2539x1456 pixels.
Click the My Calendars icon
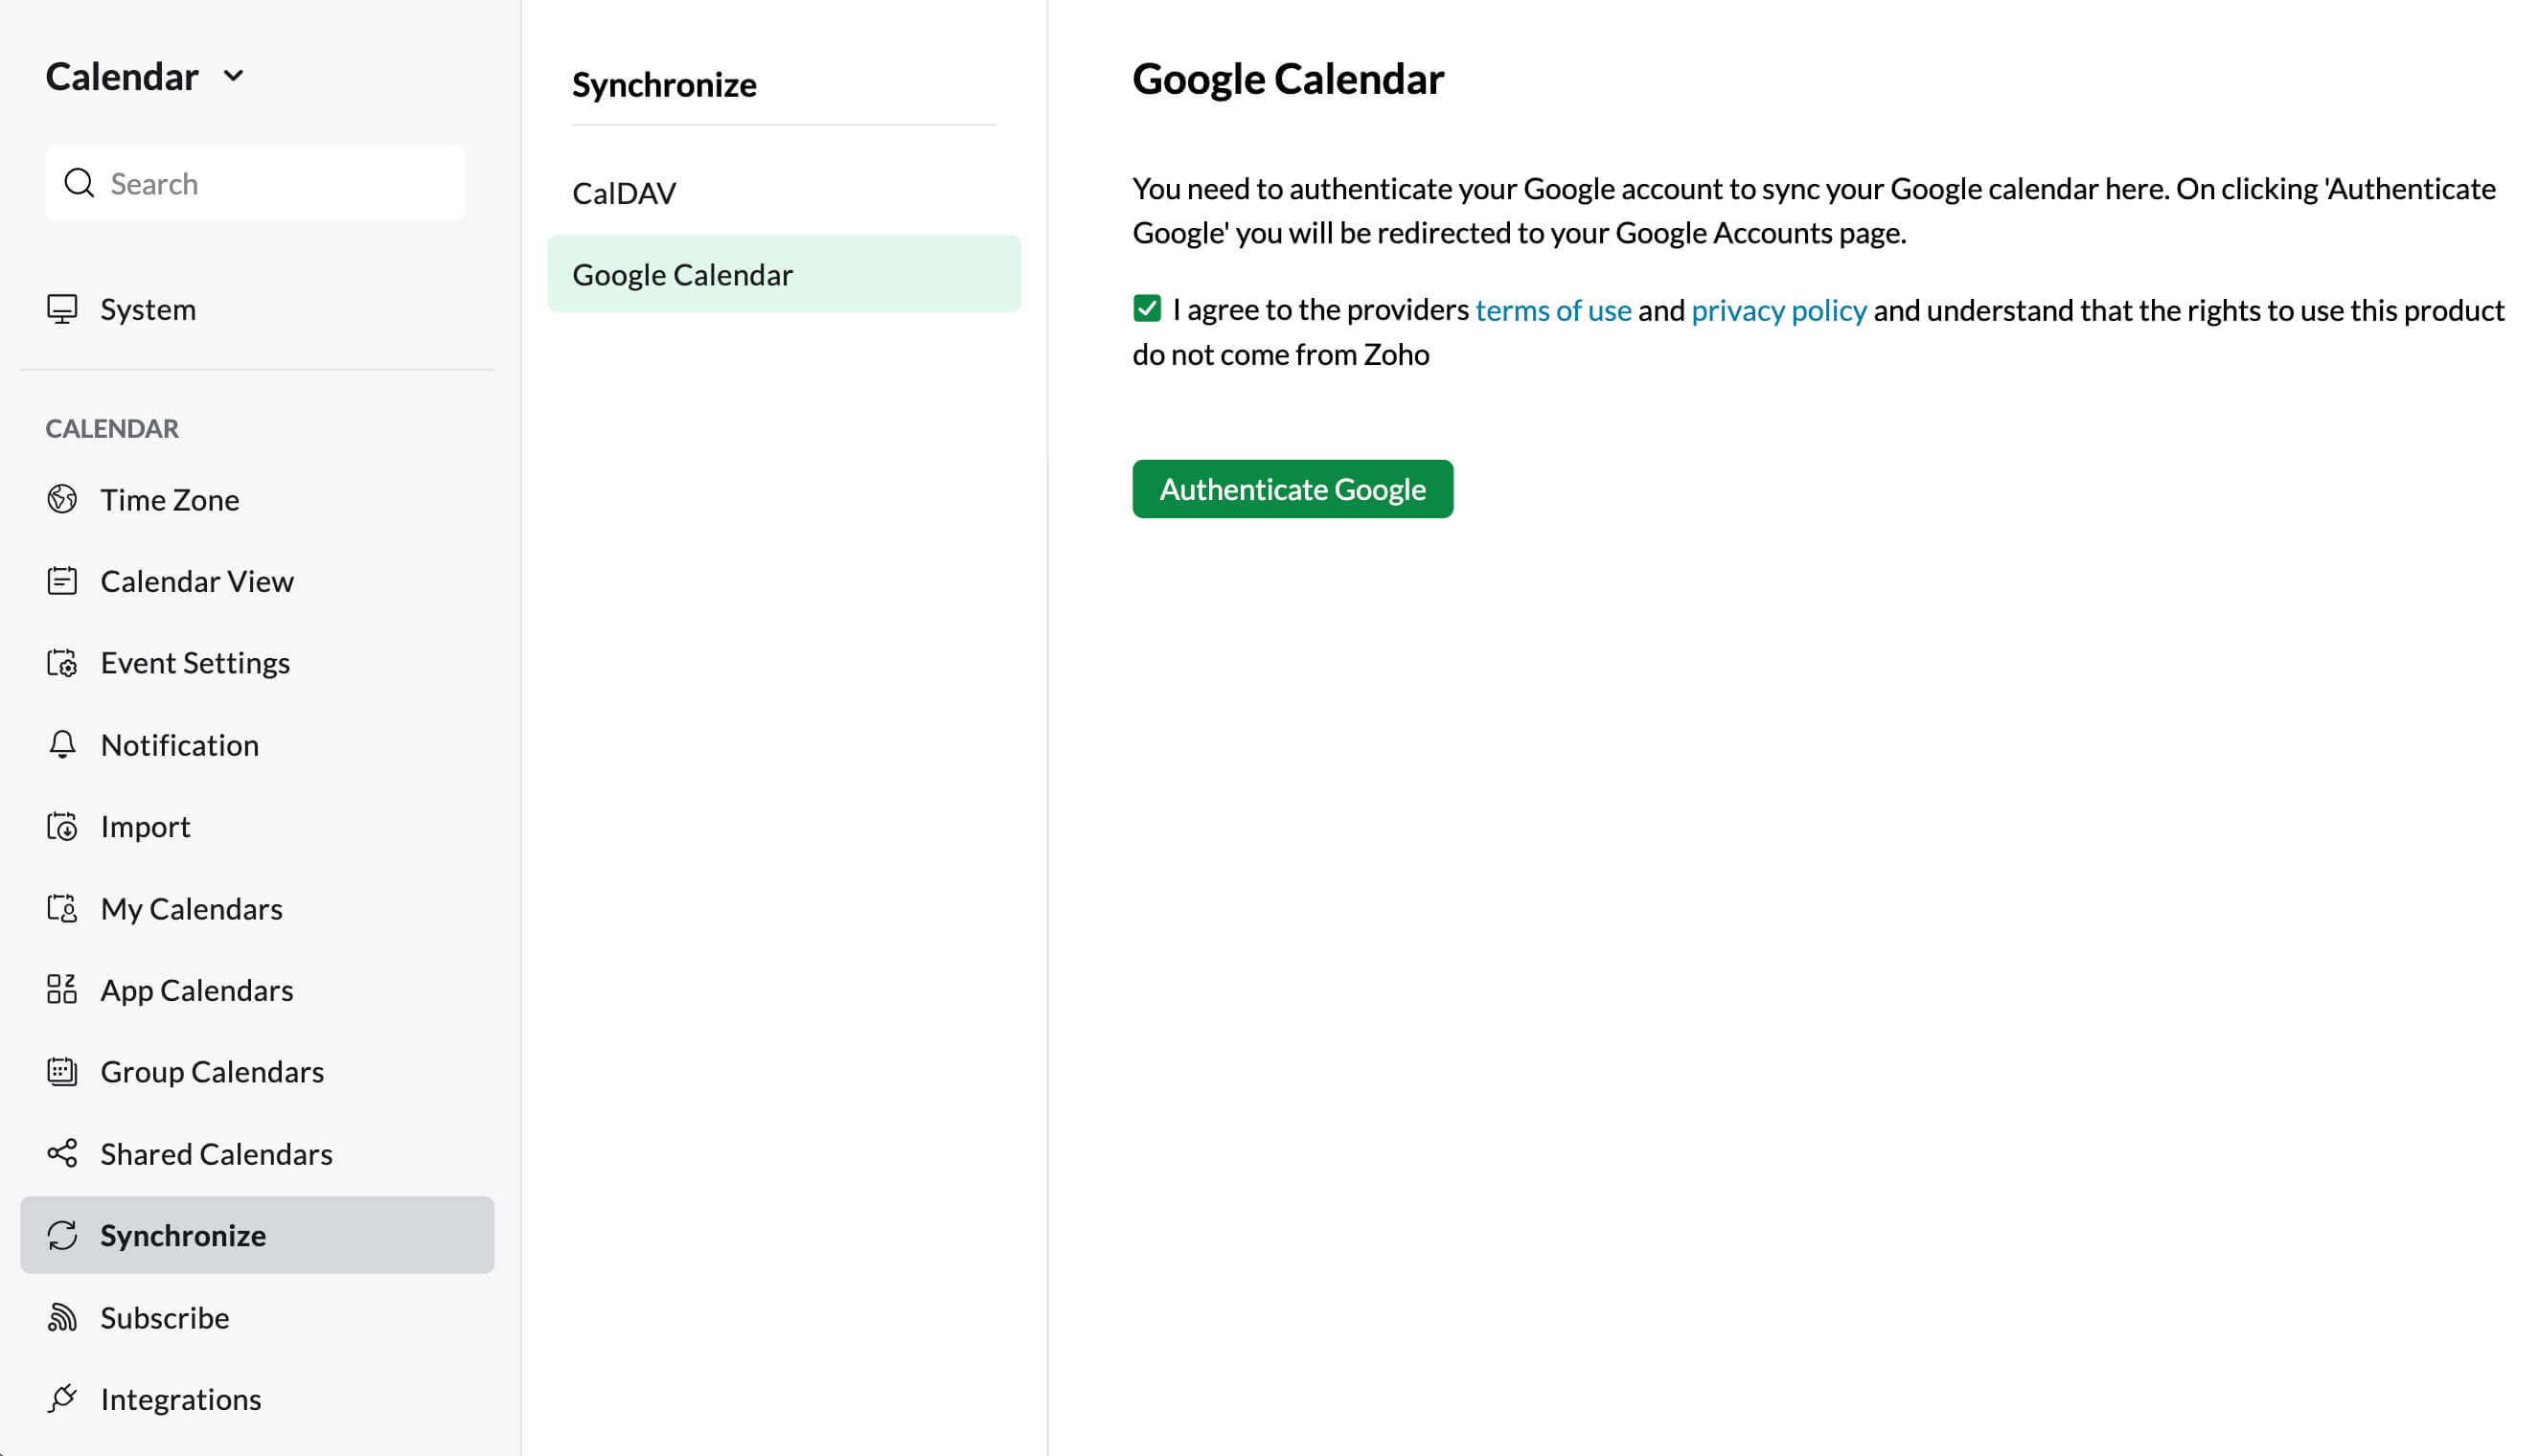point(61,907)
